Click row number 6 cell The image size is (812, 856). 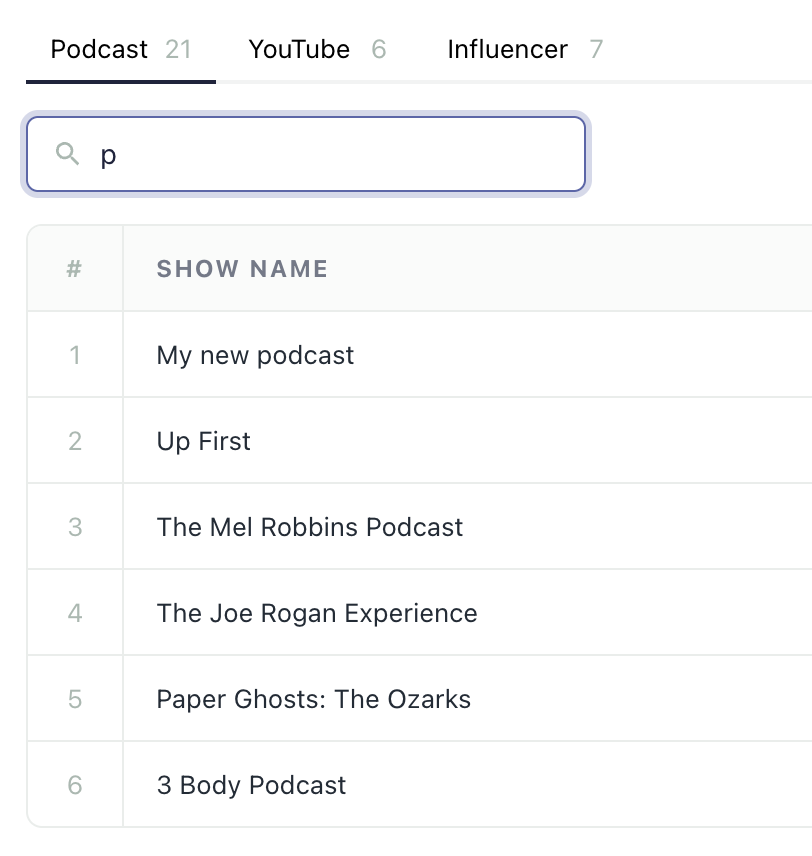(75, 785)
